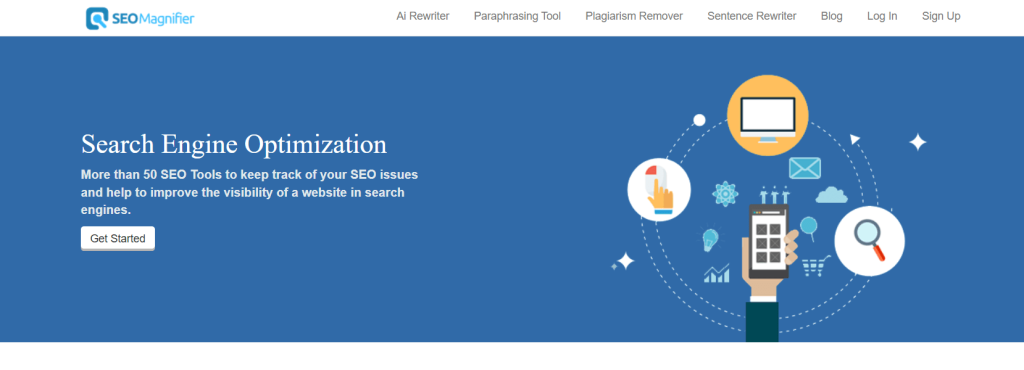Click the cloud icon in illustration
Image resolution: width=1024 pixels, height=370 pixels.
(831, 194)
